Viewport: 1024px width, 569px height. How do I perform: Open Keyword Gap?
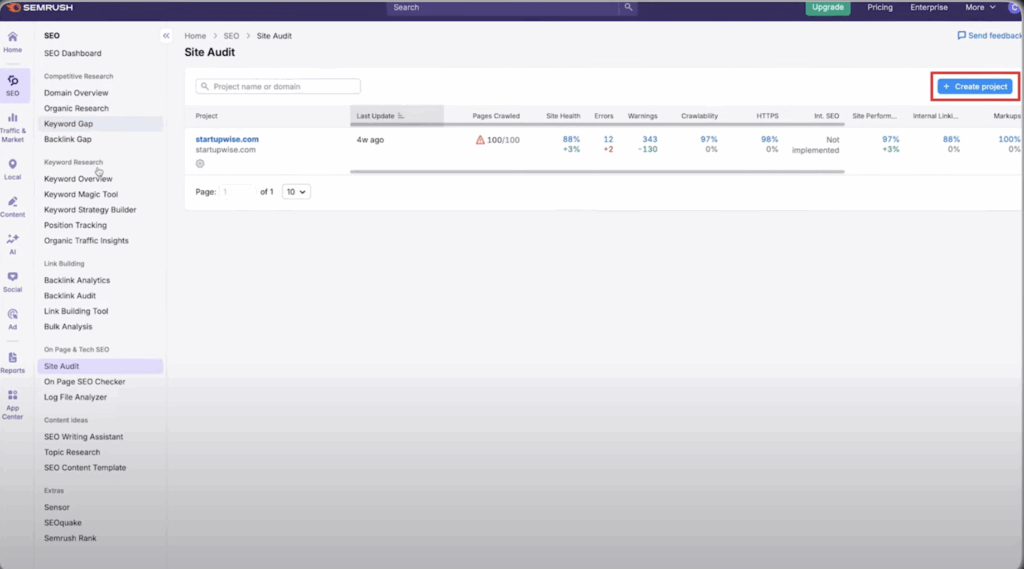[99, 123]
